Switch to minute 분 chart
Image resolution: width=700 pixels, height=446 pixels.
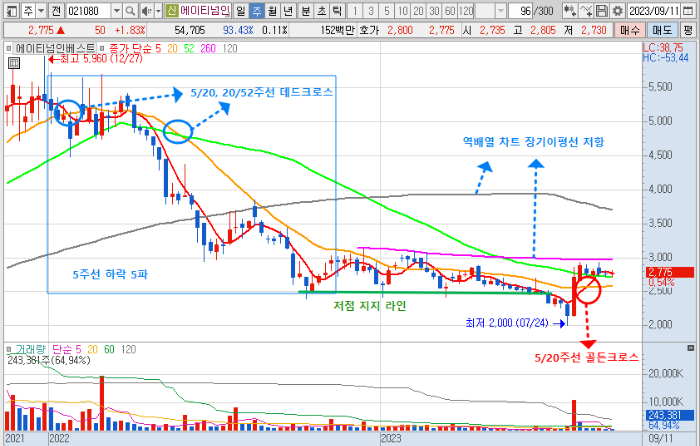pyautogui.click(x=306, y=10)
